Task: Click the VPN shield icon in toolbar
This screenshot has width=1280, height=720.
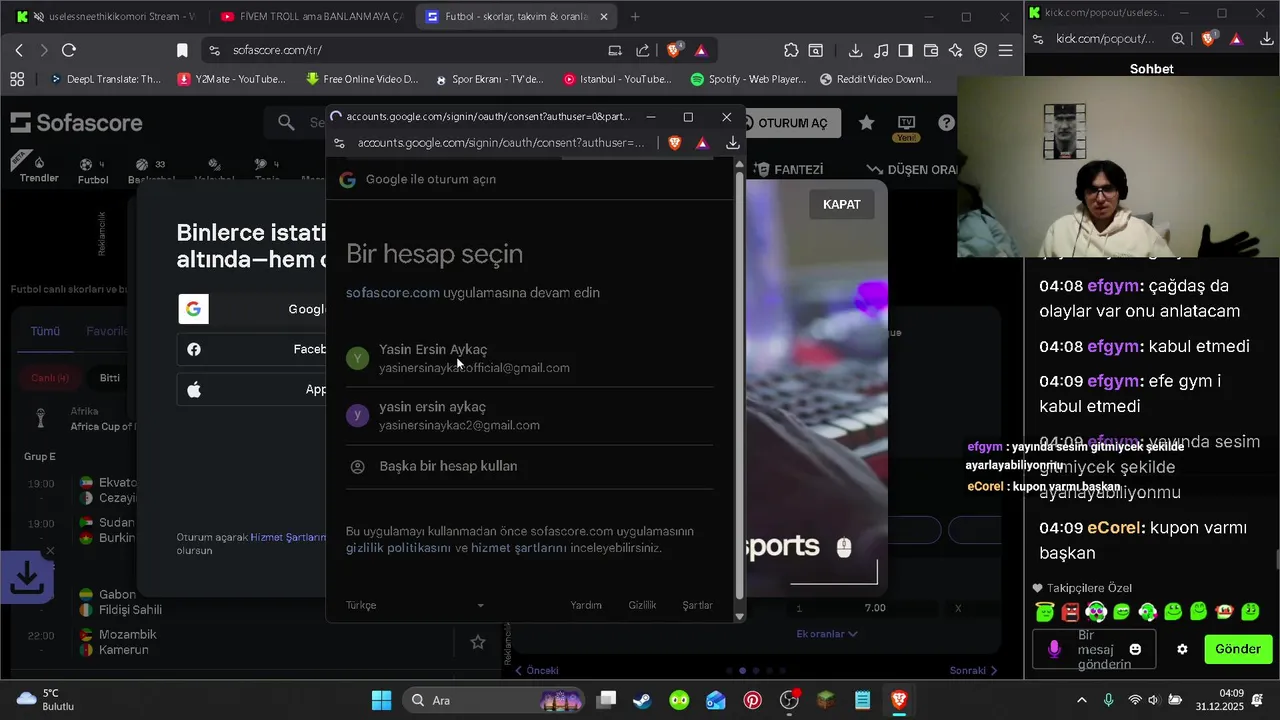Action: 980,50
